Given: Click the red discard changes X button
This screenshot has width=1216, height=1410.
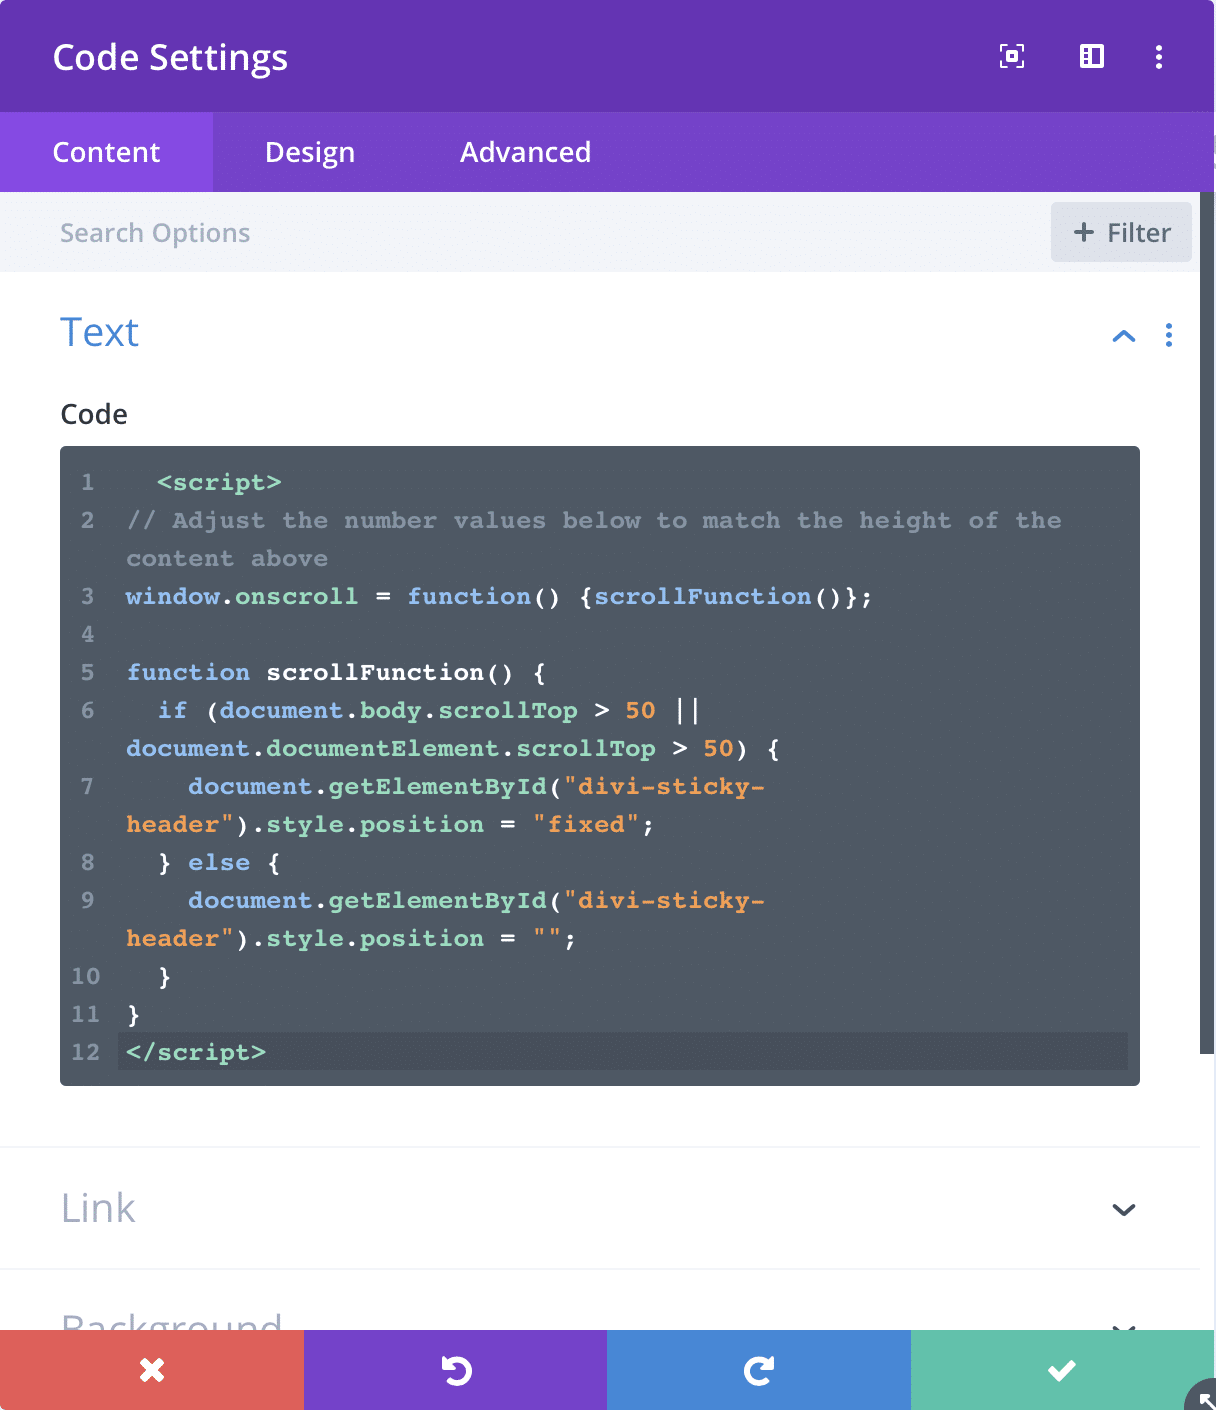Looking at the screenshot, I should (x=152, y=1370).
